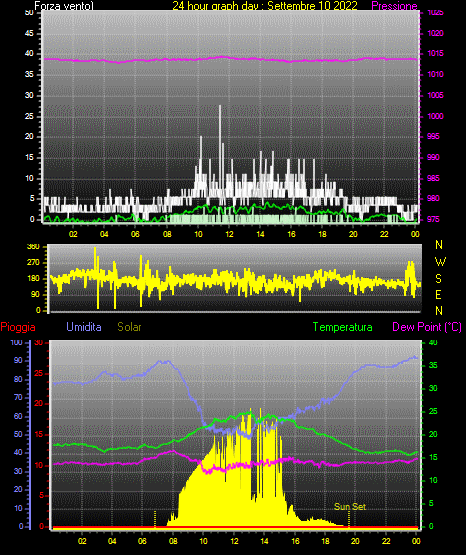
Task: Click the '990' pressure axis value
Action: click(x=433, y=157)
